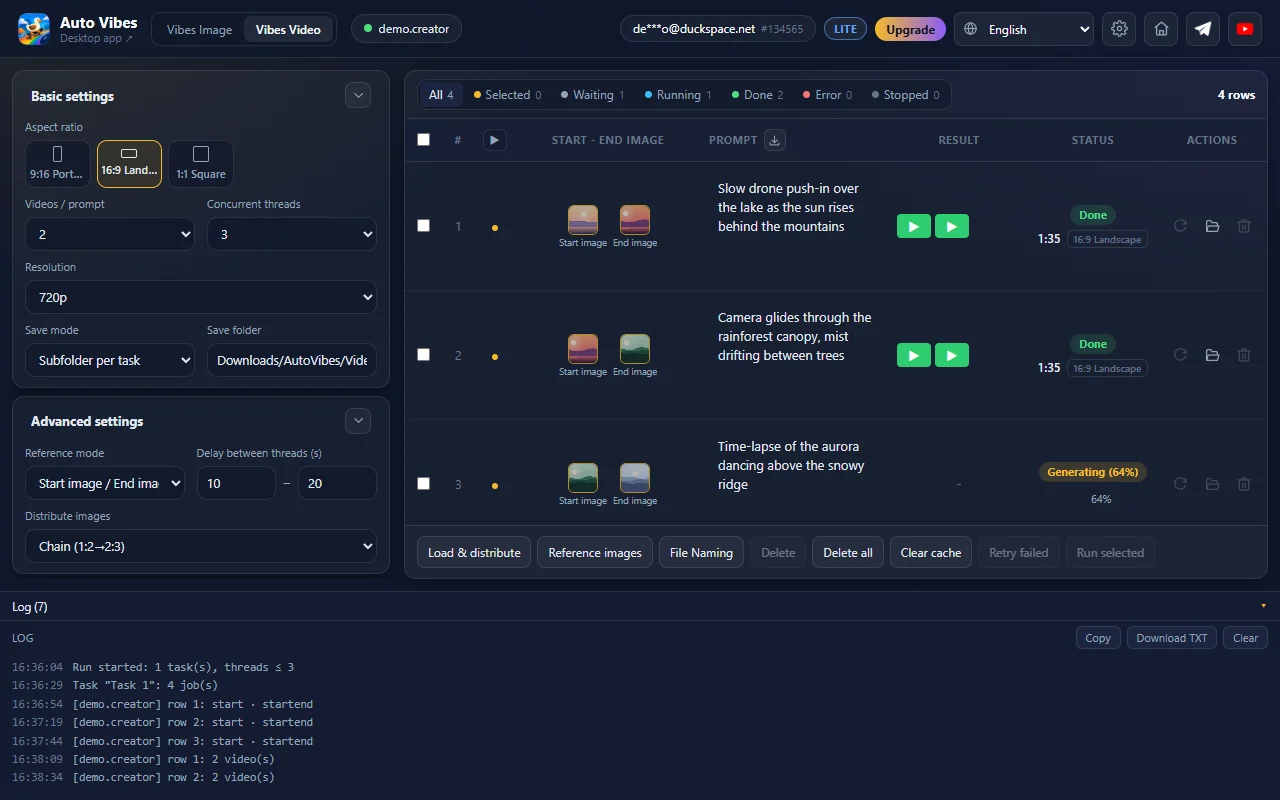This screenshot has width=1280, height=800.
Task: Switch to the Vibes Image tab
Action: [199, 29]
